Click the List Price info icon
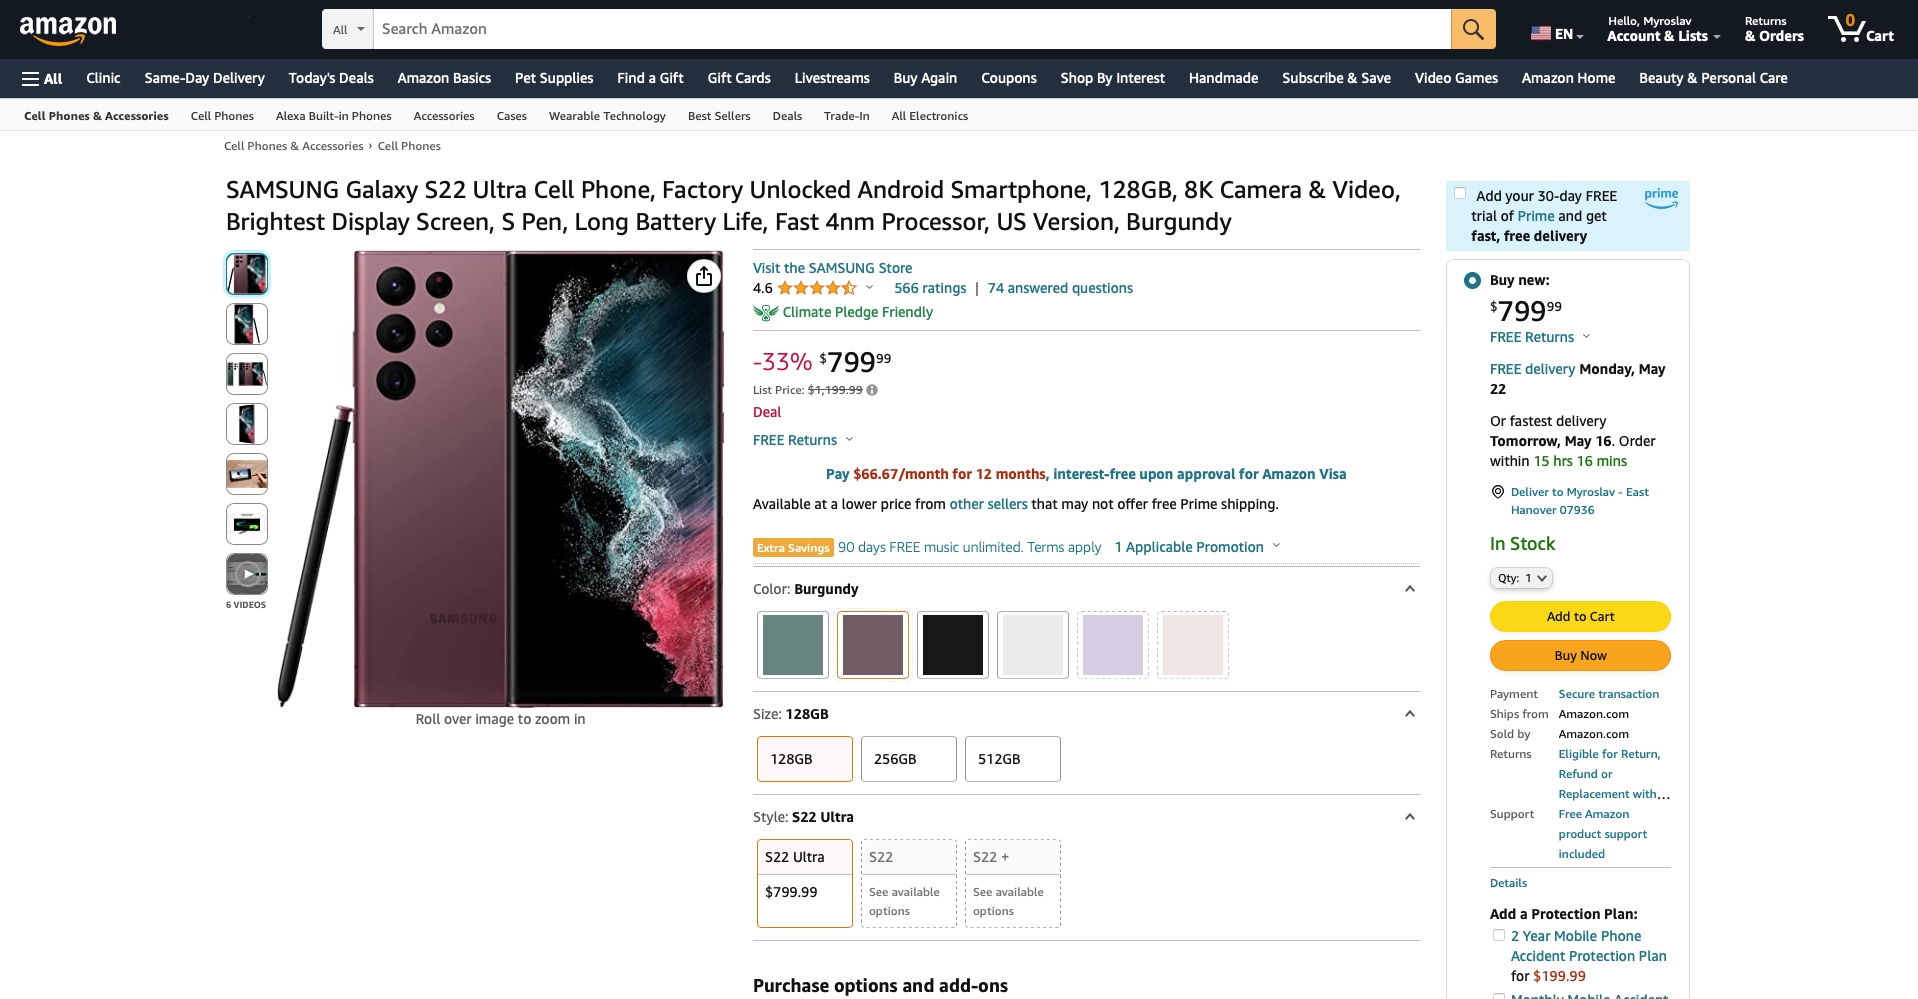The height and width of the screenshot is (999, 1918). coord(872,390)
